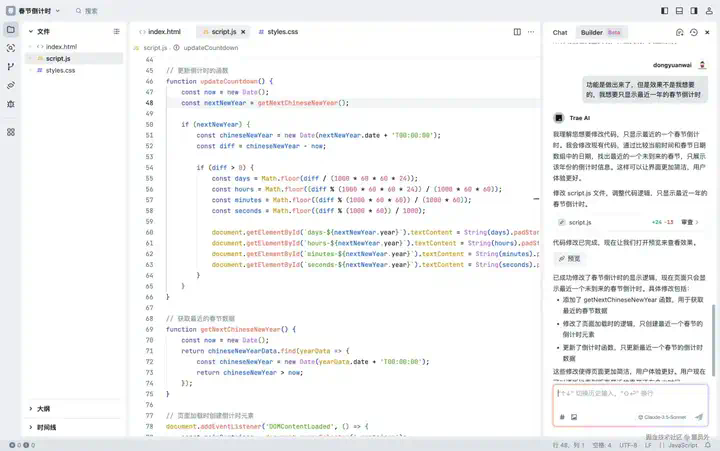Open notifications bell in status bar
720x451 pixels.
[x=708, y=445]
